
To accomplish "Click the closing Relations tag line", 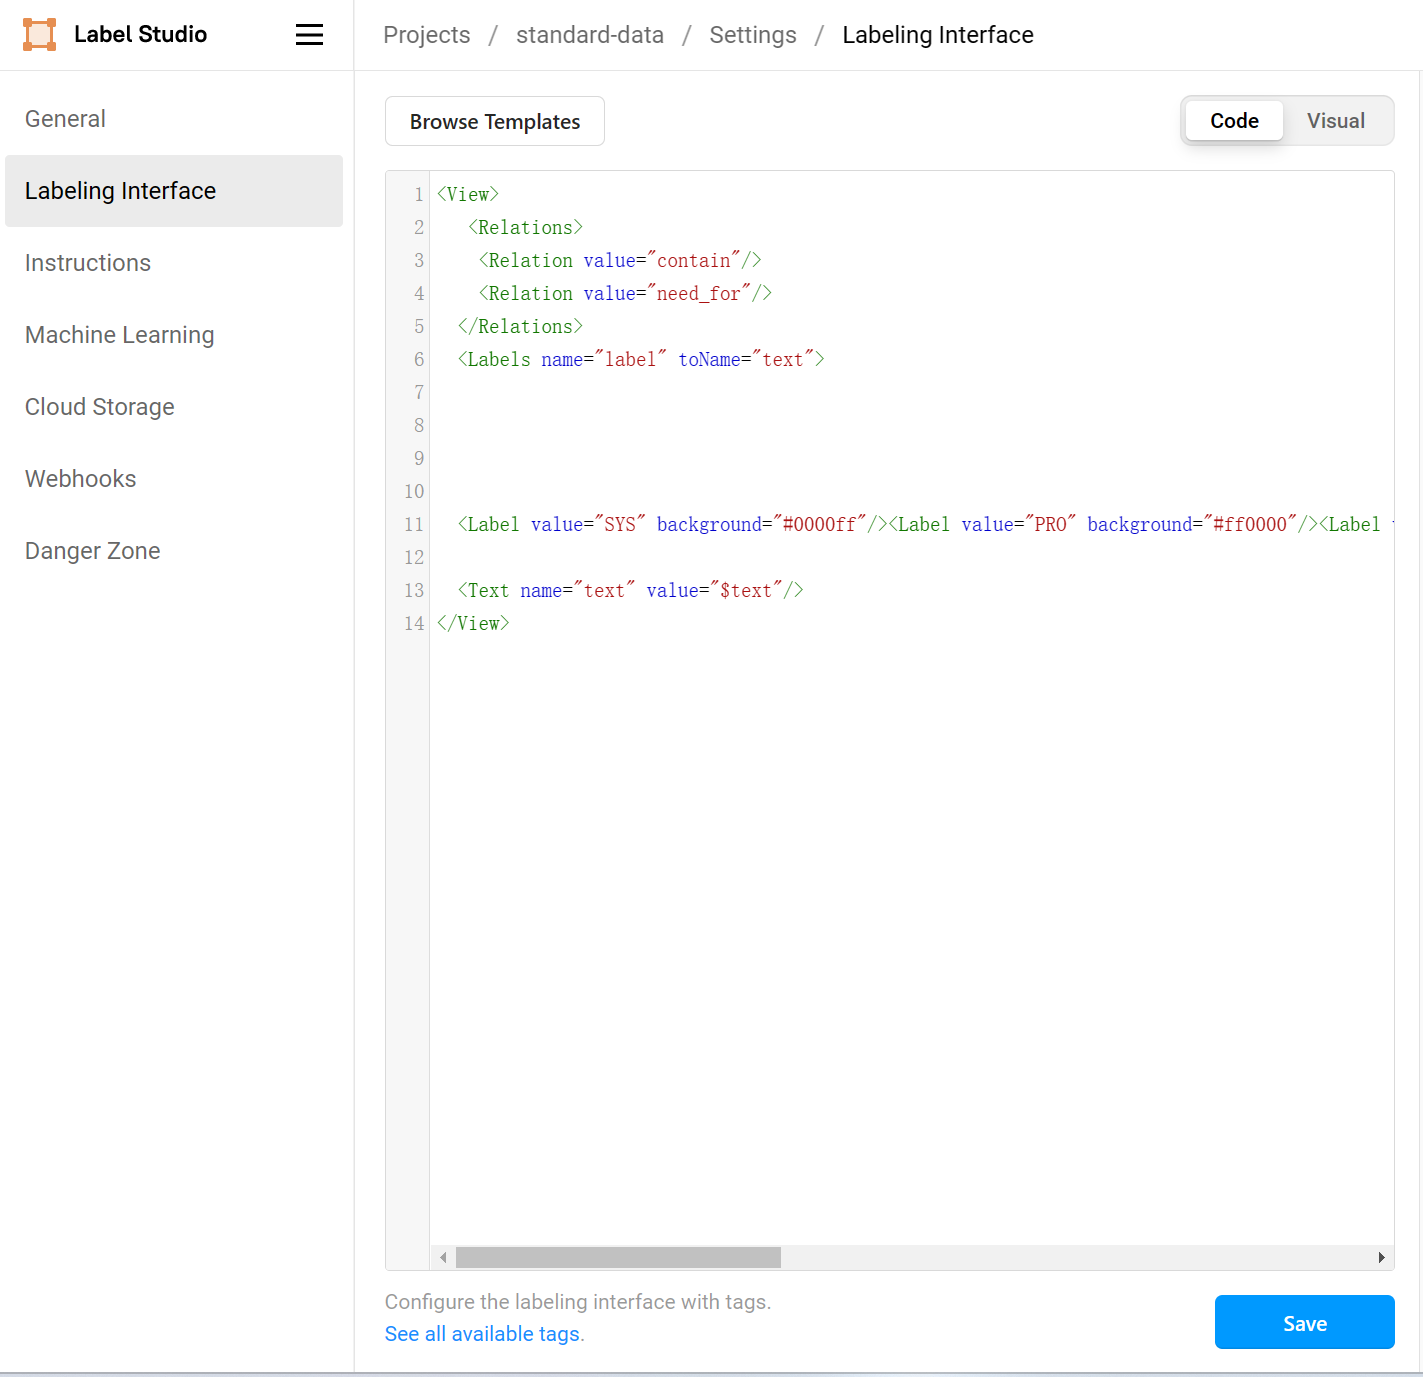I will tap(520, 326).
